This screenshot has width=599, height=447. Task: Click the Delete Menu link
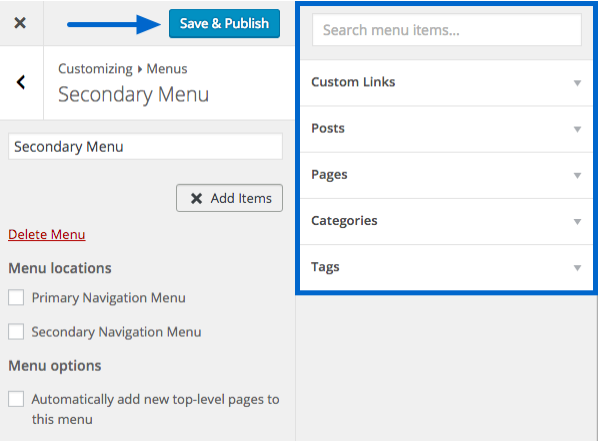[x=47, y=234]
